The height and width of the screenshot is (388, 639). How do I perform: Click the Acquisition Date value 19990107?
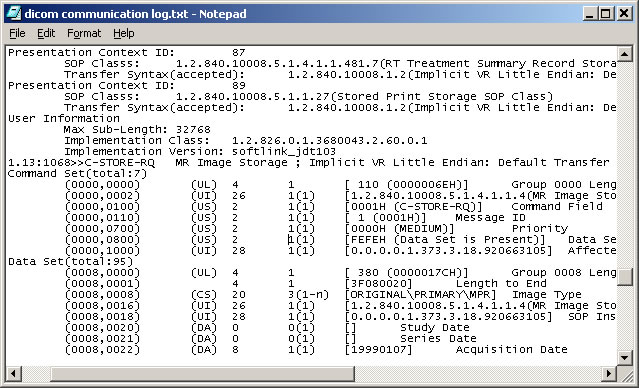click(378, 350)
